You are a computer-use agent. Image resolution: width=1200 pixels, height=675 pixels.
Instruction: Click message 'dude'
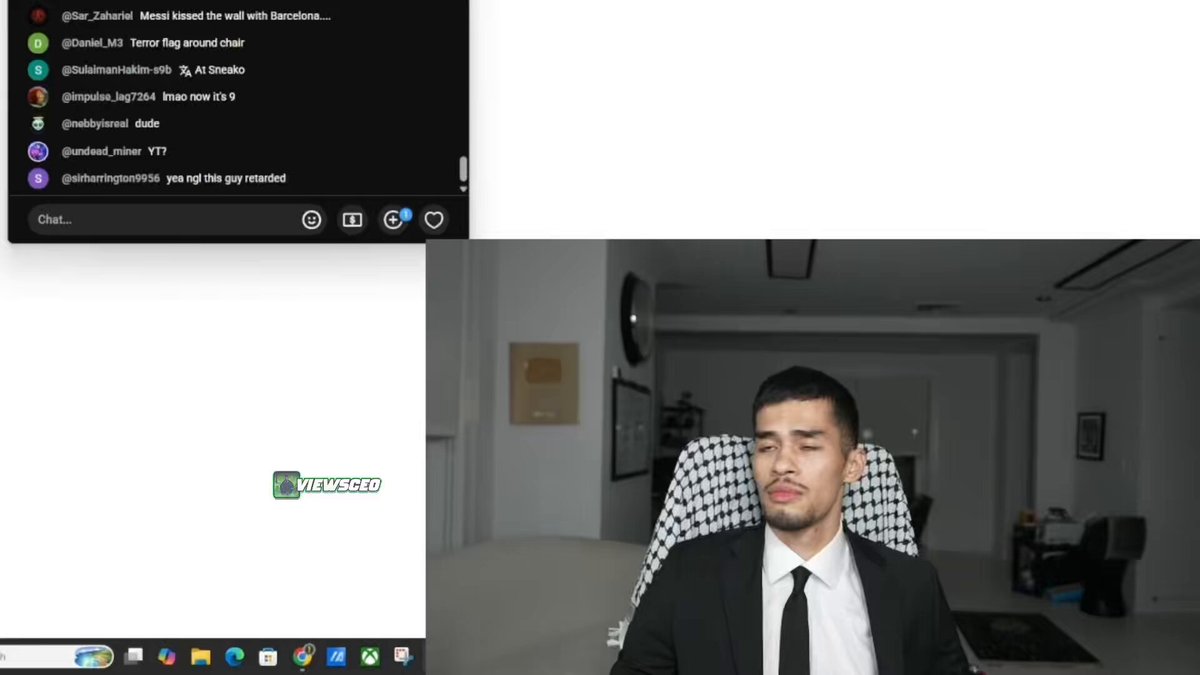pos(147,124)
